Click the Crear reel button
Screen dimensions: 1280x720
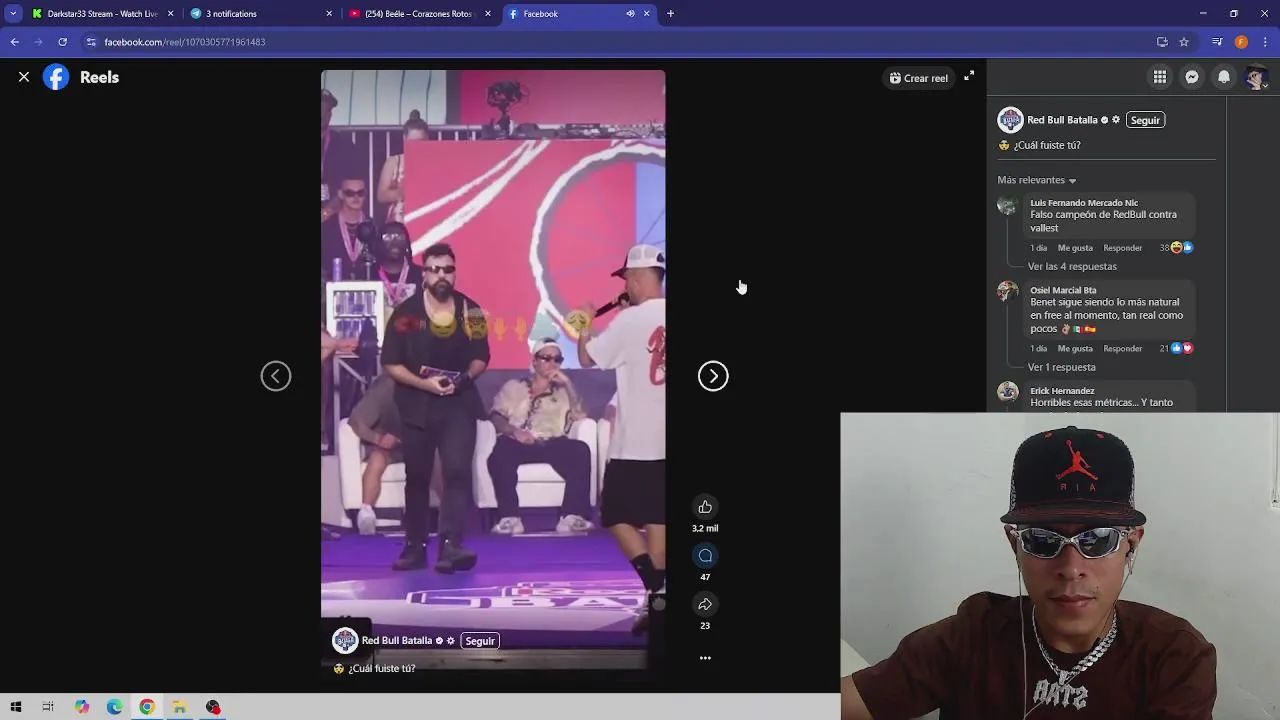(918, 78)
